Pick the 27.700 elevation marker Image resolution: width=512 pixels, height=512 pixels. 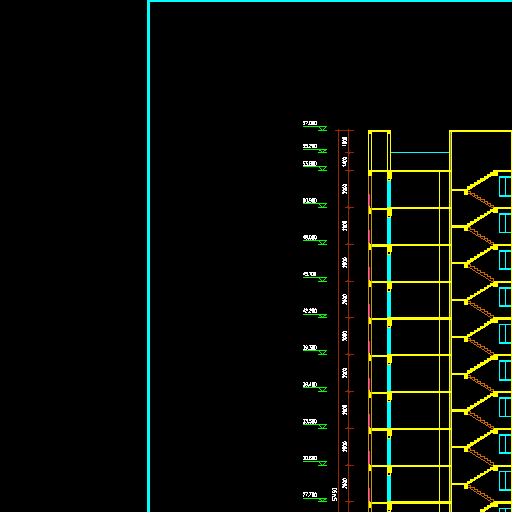point(315,497)
